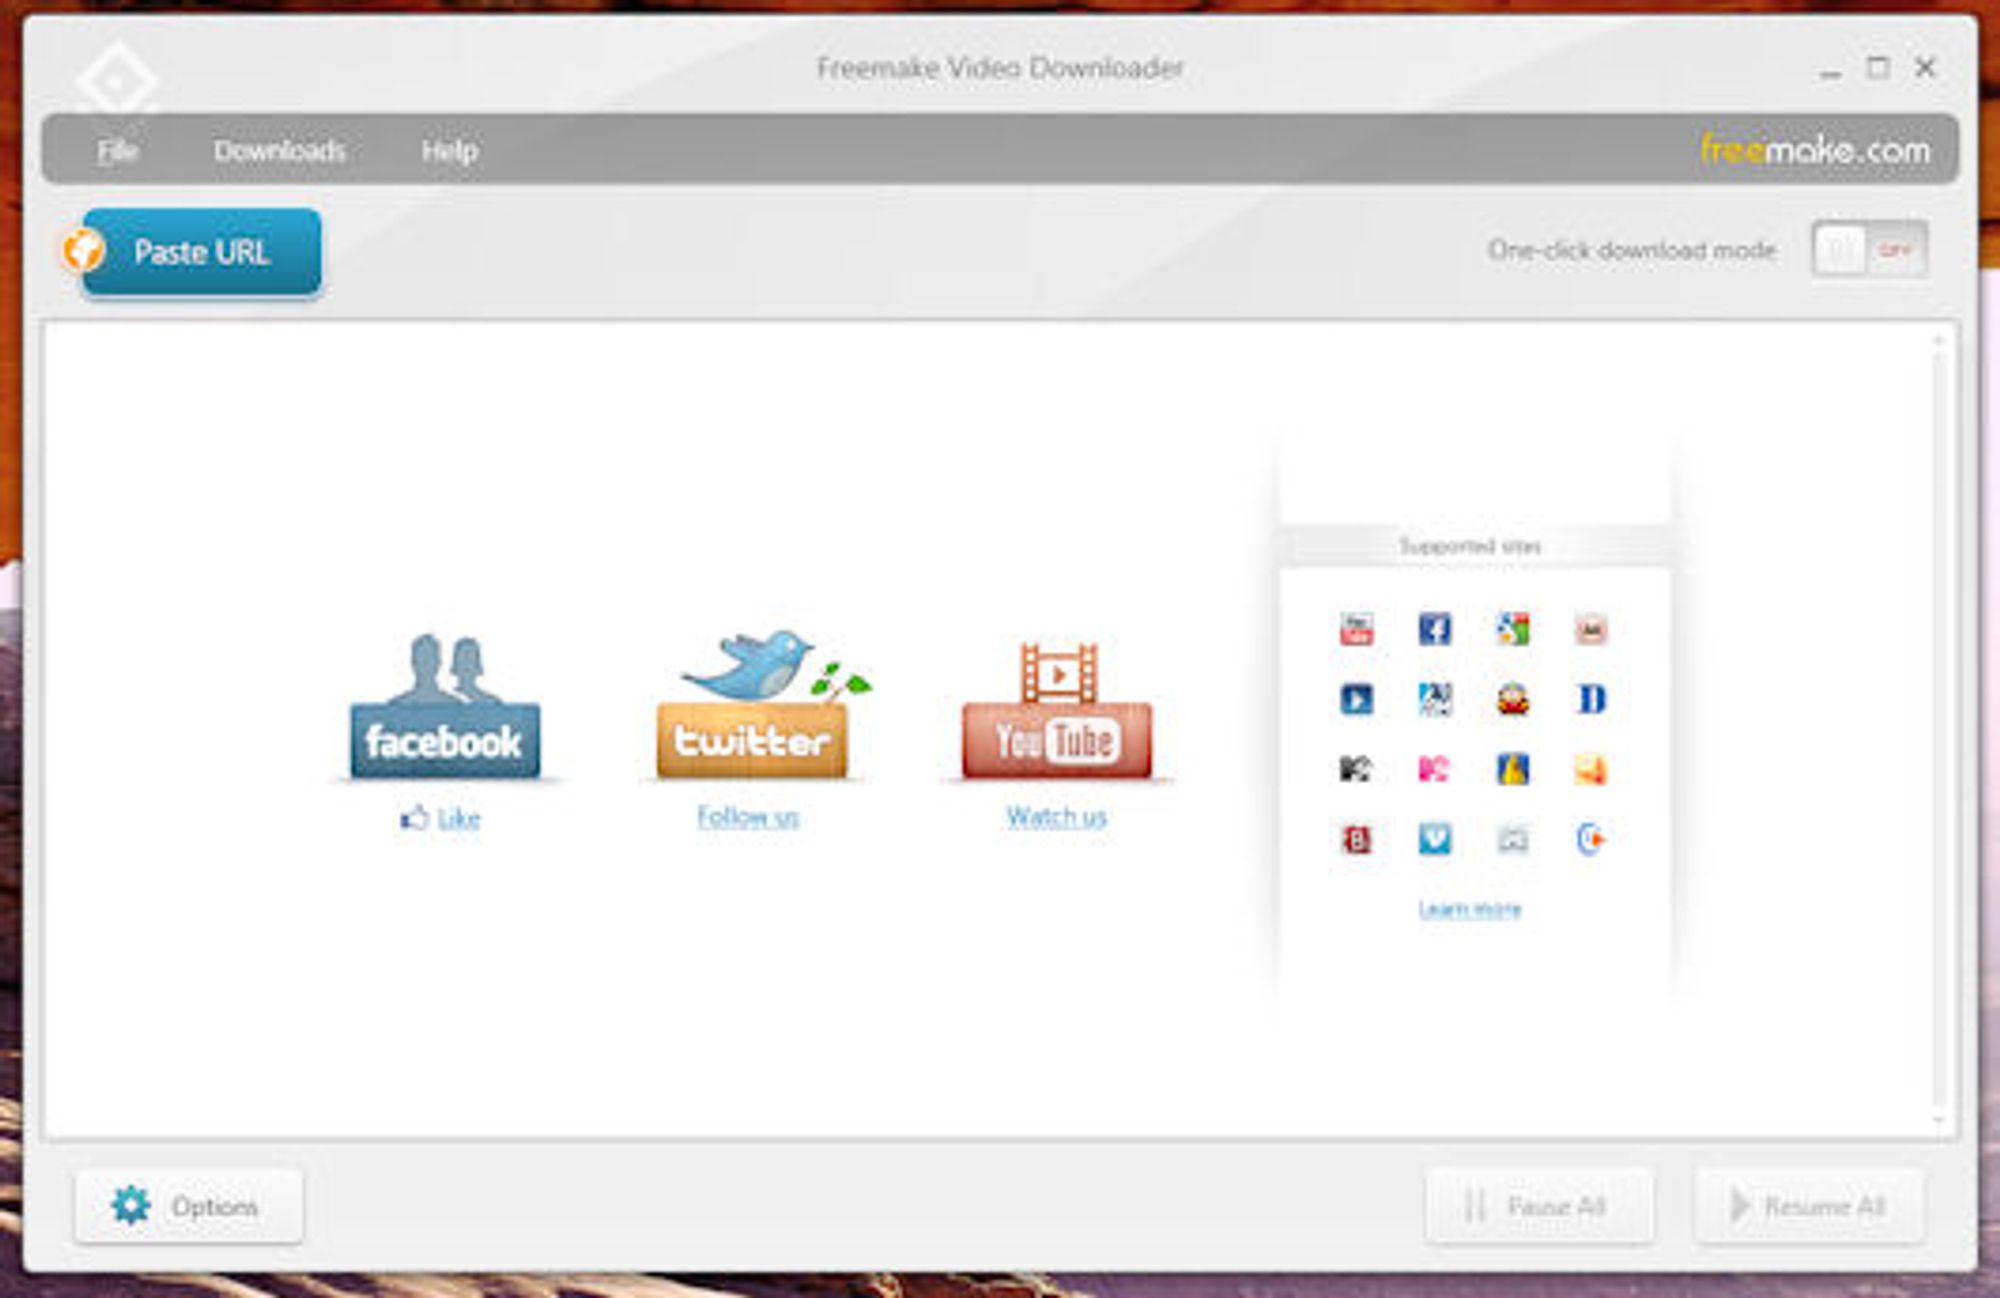Click the YouTube icon in Supported sites
The height and width of the screenshot is (1298, 2000).
(x=1356, y=629)
